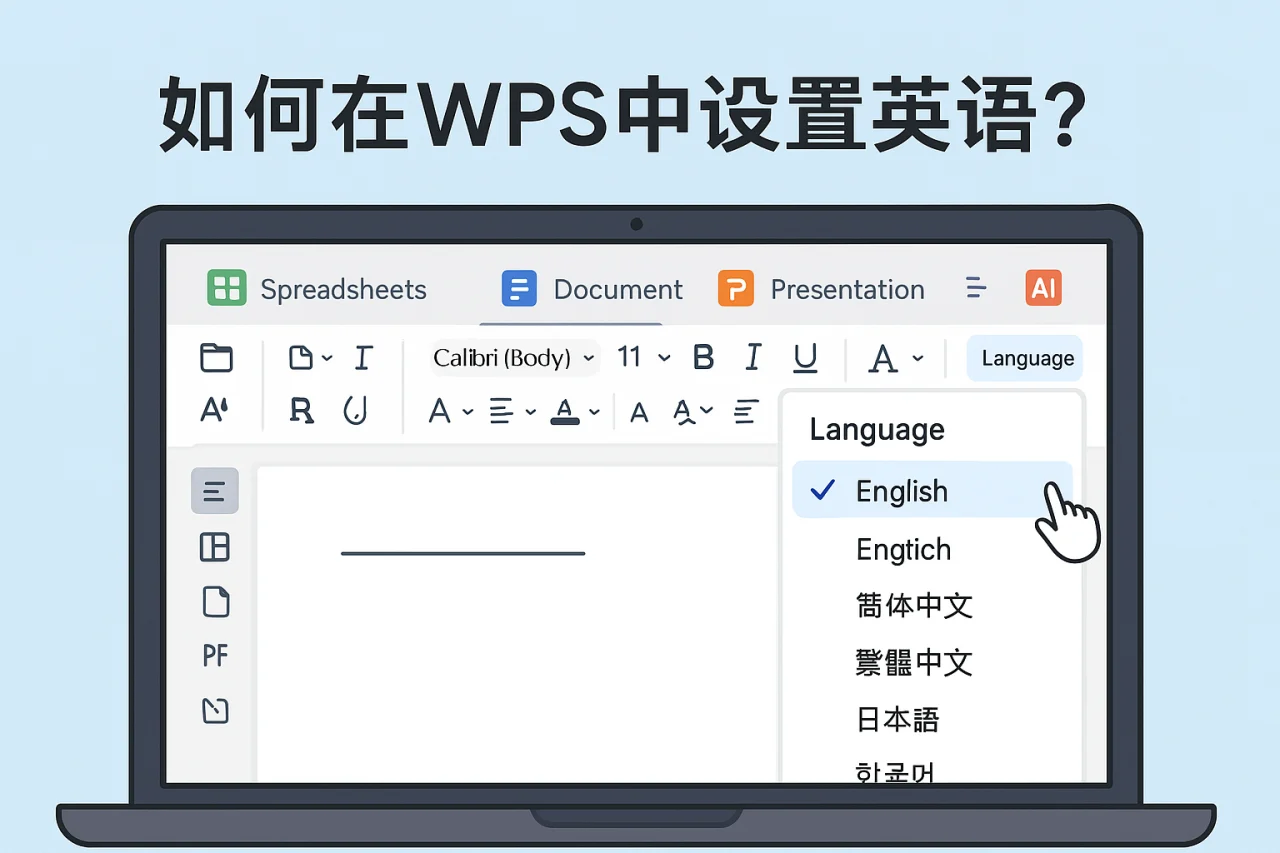Toggle underline formatting
This screenshot has height=853, width=1280.
pyautogui.click(x=806, y=357)
